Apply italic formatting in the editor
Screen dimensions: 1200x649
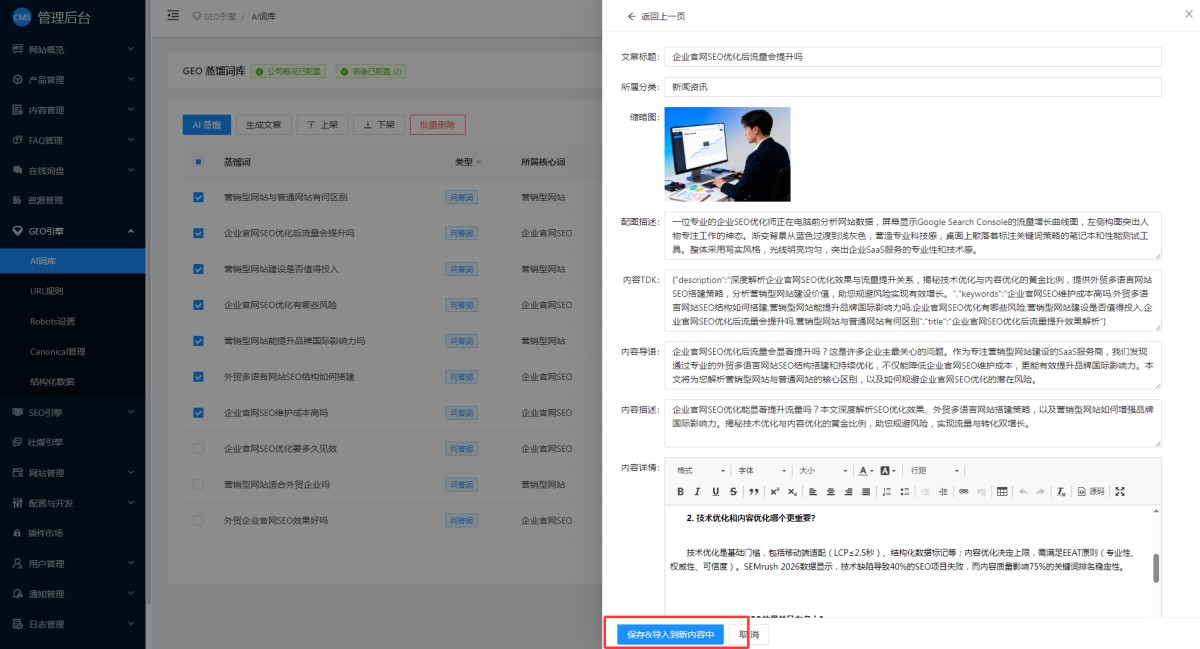tap(698, 492)
